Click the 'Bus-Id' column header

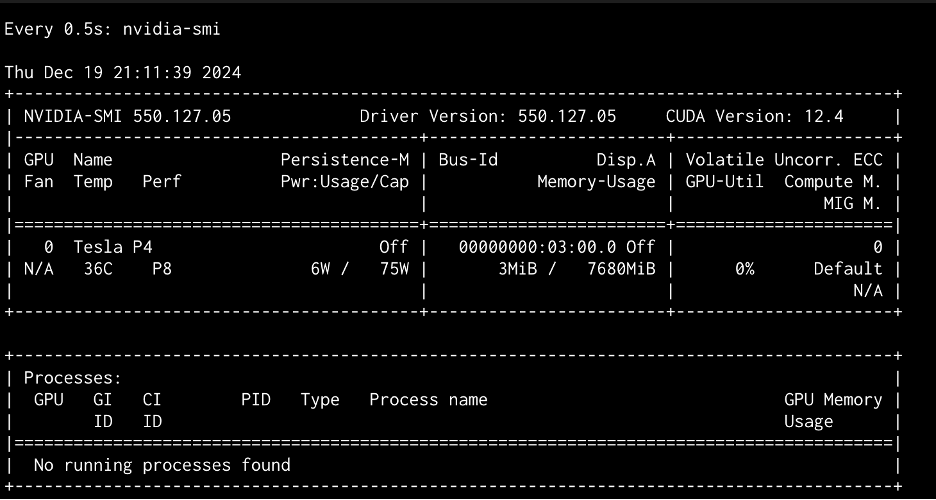[x=468, y=160]
